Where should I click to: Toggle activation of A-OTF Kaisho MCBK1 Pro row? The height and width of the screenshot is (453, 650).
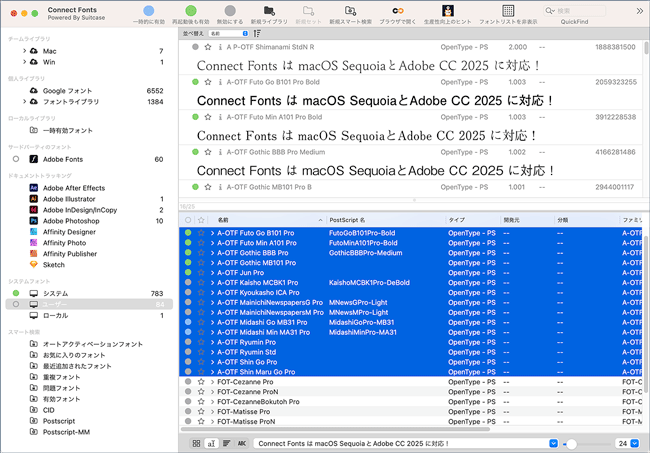coord(188,283)
